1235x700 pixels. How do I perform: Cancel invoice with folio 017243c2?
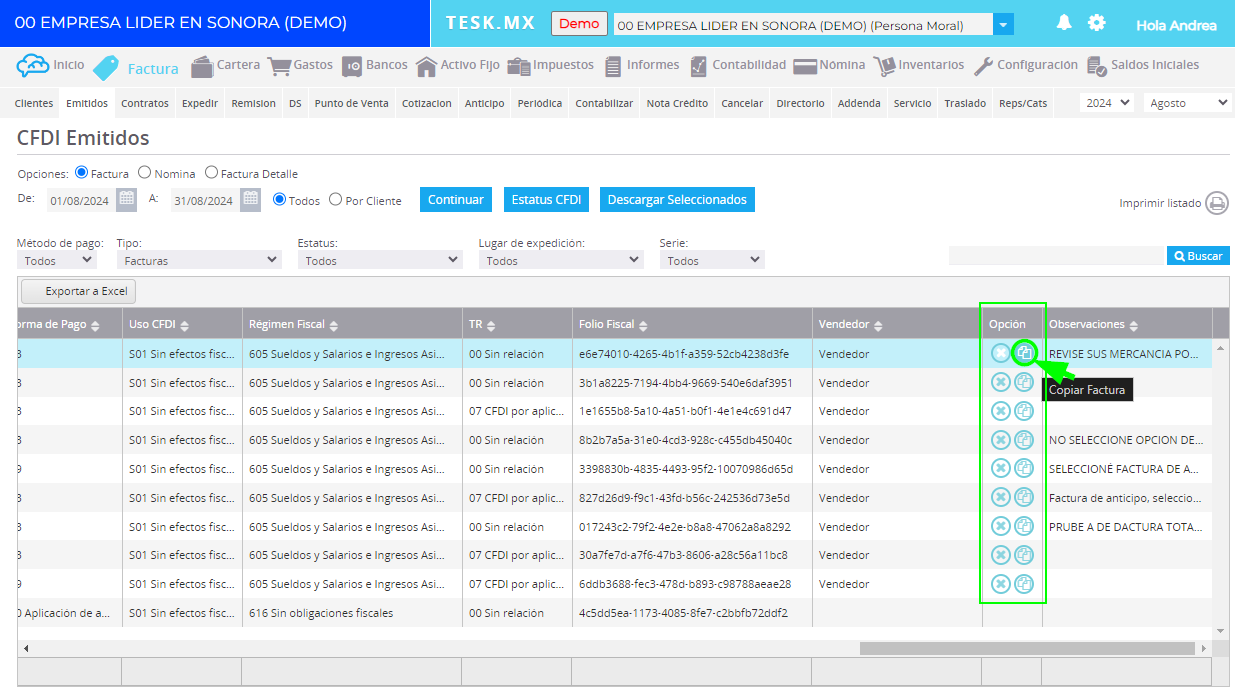1000,526
